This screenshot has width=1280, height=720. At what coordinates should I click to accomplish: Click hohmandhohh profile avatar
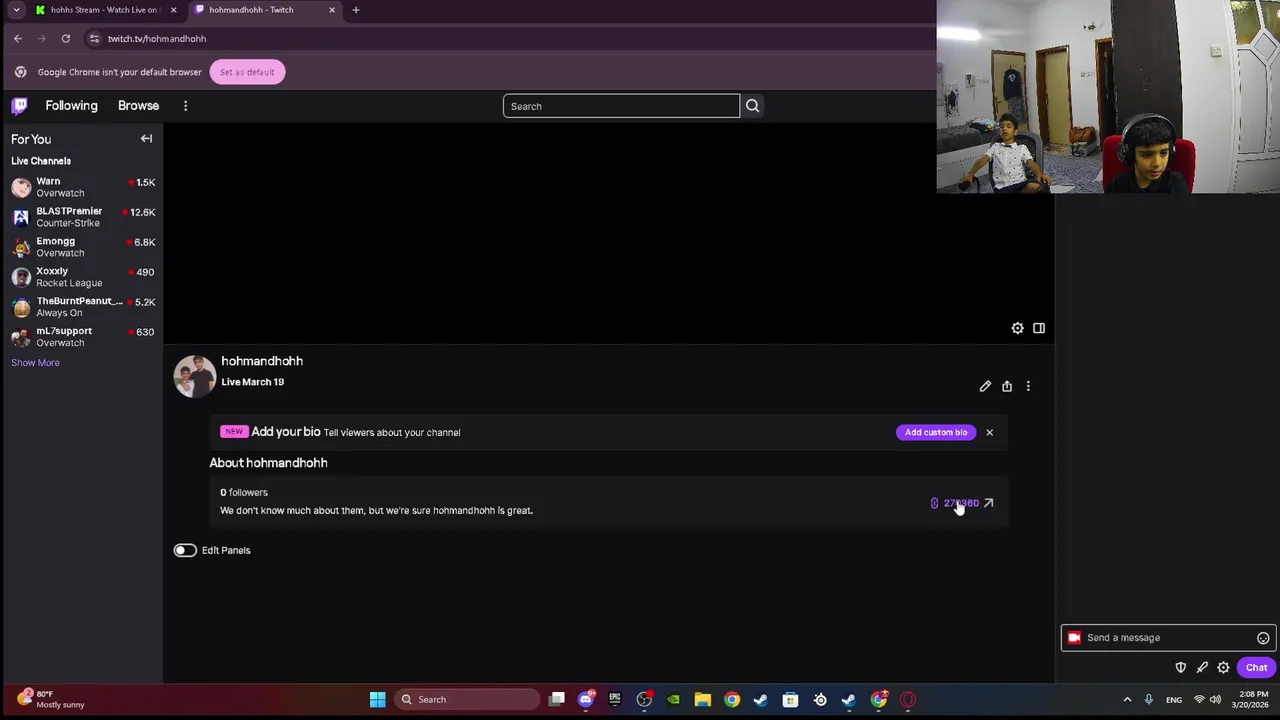(x=194, y=376)
